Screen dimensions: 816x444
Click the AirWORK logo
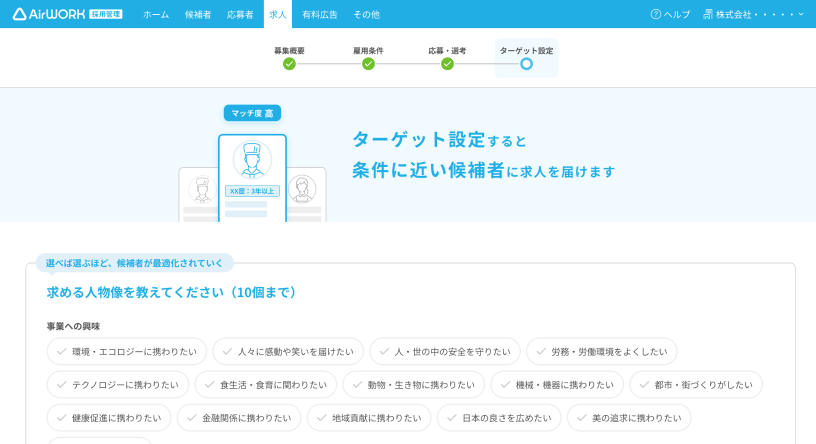point(48,14)
